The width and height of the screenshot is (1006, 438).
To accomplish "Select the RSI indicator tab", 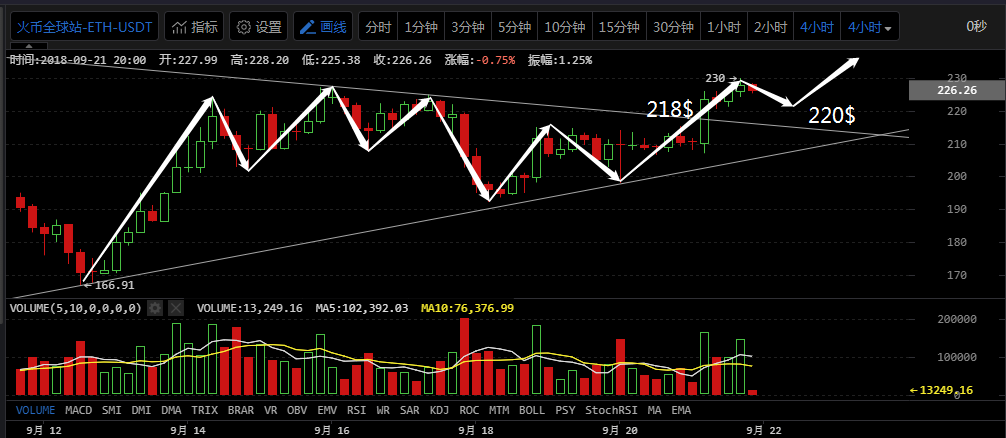I will pyautogui.click(x=356, y=409).
